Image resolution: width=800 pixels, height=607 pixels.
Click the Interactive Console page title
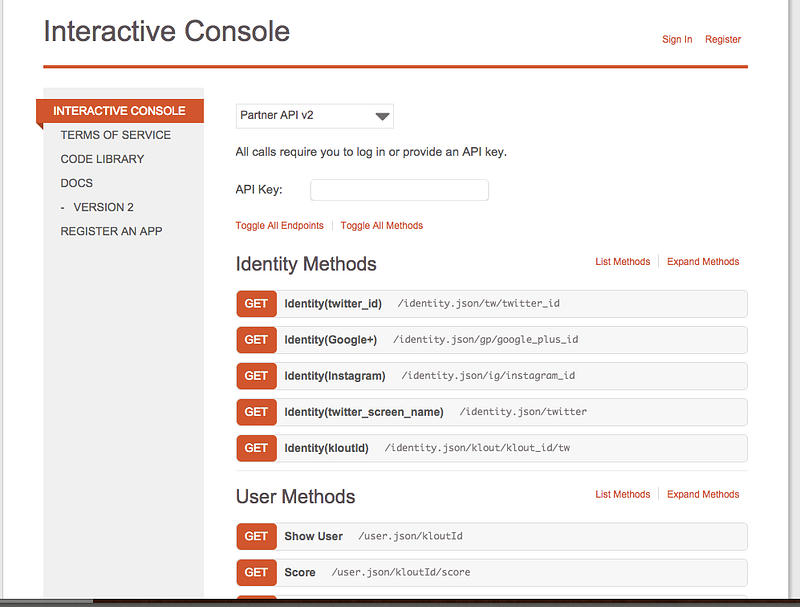pos(167,32)
